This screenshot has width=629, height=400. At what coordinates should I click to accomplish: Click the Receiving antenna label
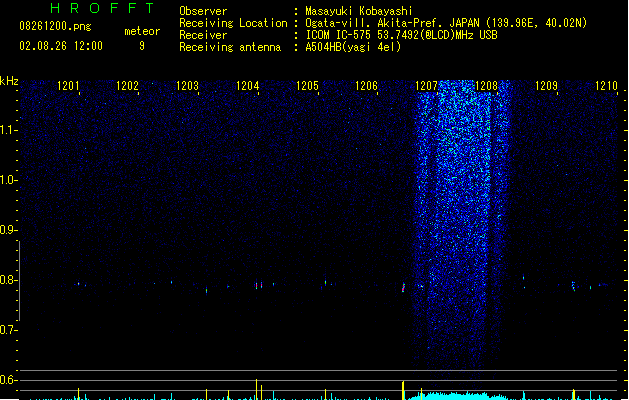(x=230, y=47)
